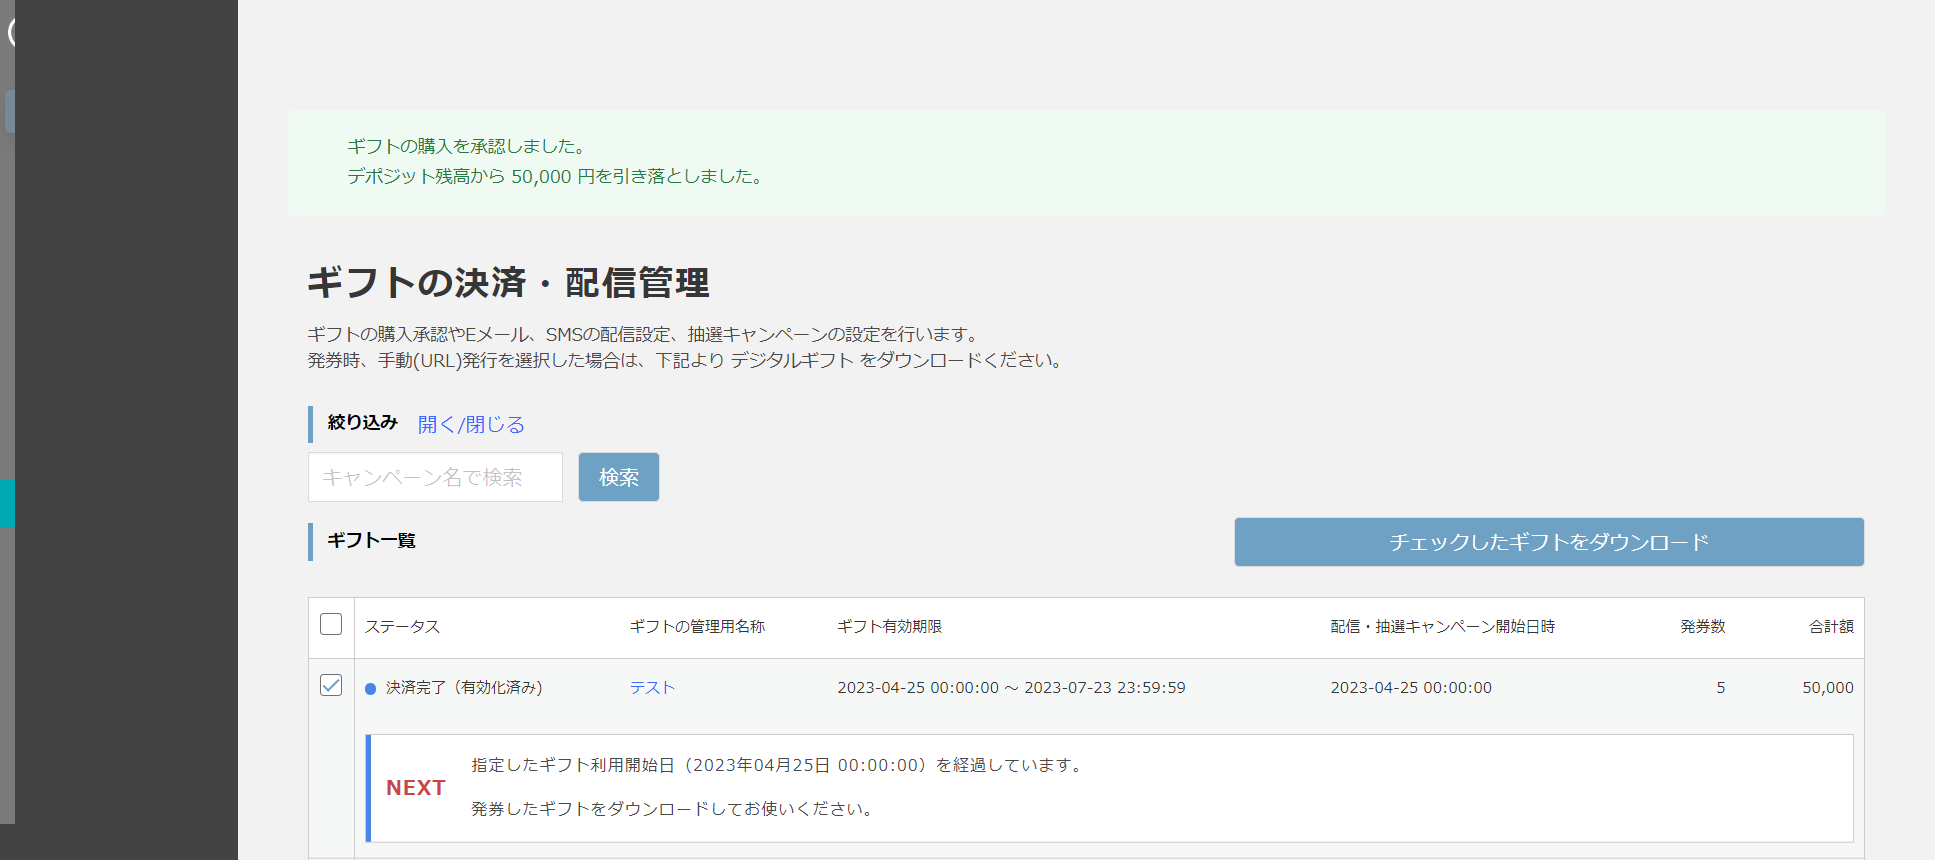
Task: Click the ギフト有効期限 column header
Action: pyautogui.click(x=889, y=627)
